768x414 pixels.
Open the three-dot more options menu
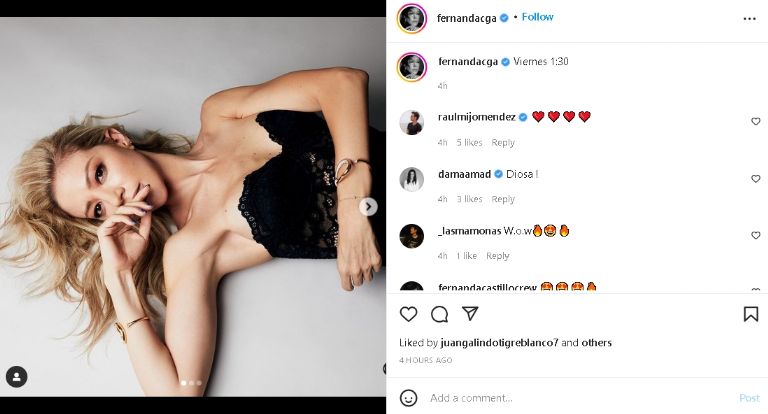pos(750,18)
